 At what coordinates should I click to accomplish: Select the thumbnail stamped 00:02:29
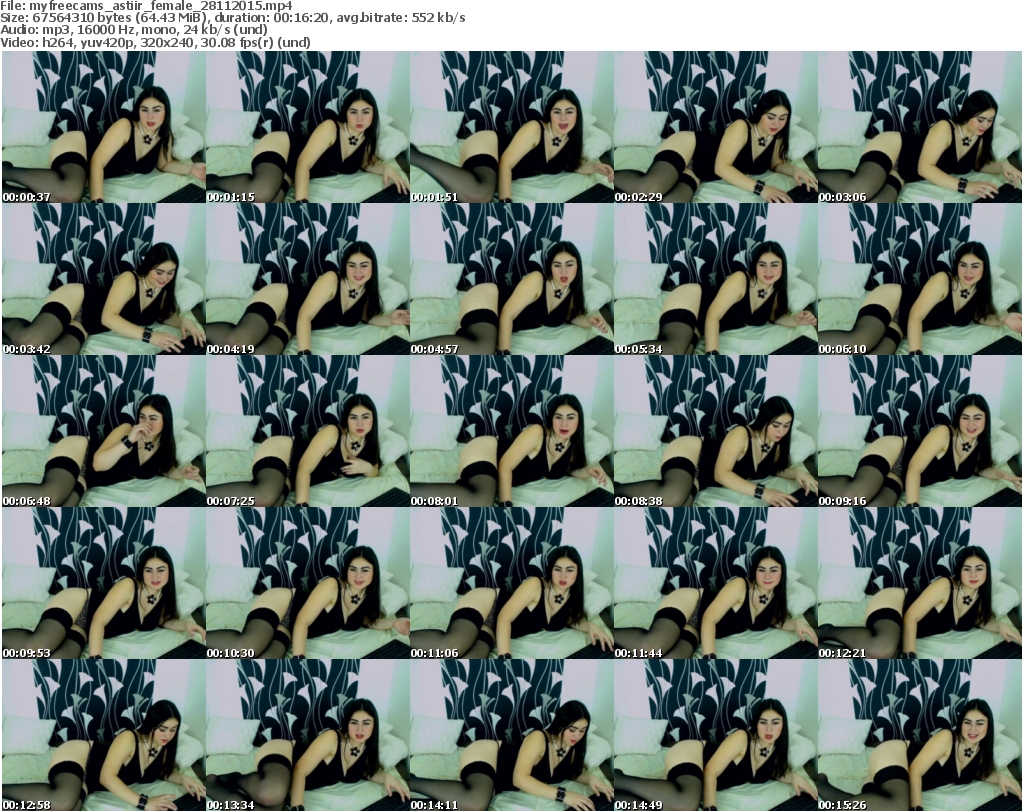point(715,127)
